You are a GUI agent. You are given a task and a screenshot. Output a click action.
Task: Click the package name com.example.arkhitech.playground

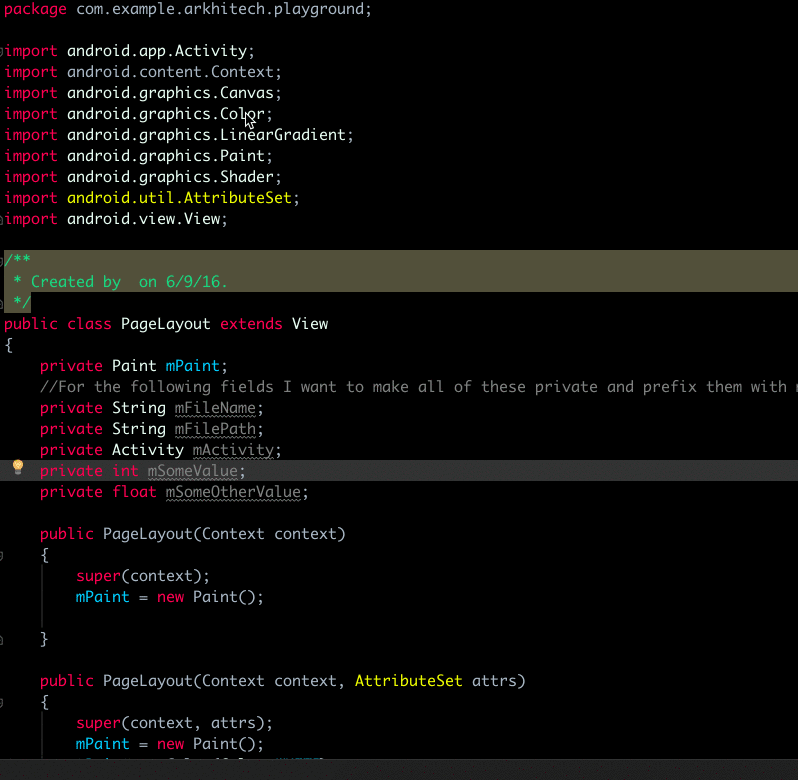point(223,9)
